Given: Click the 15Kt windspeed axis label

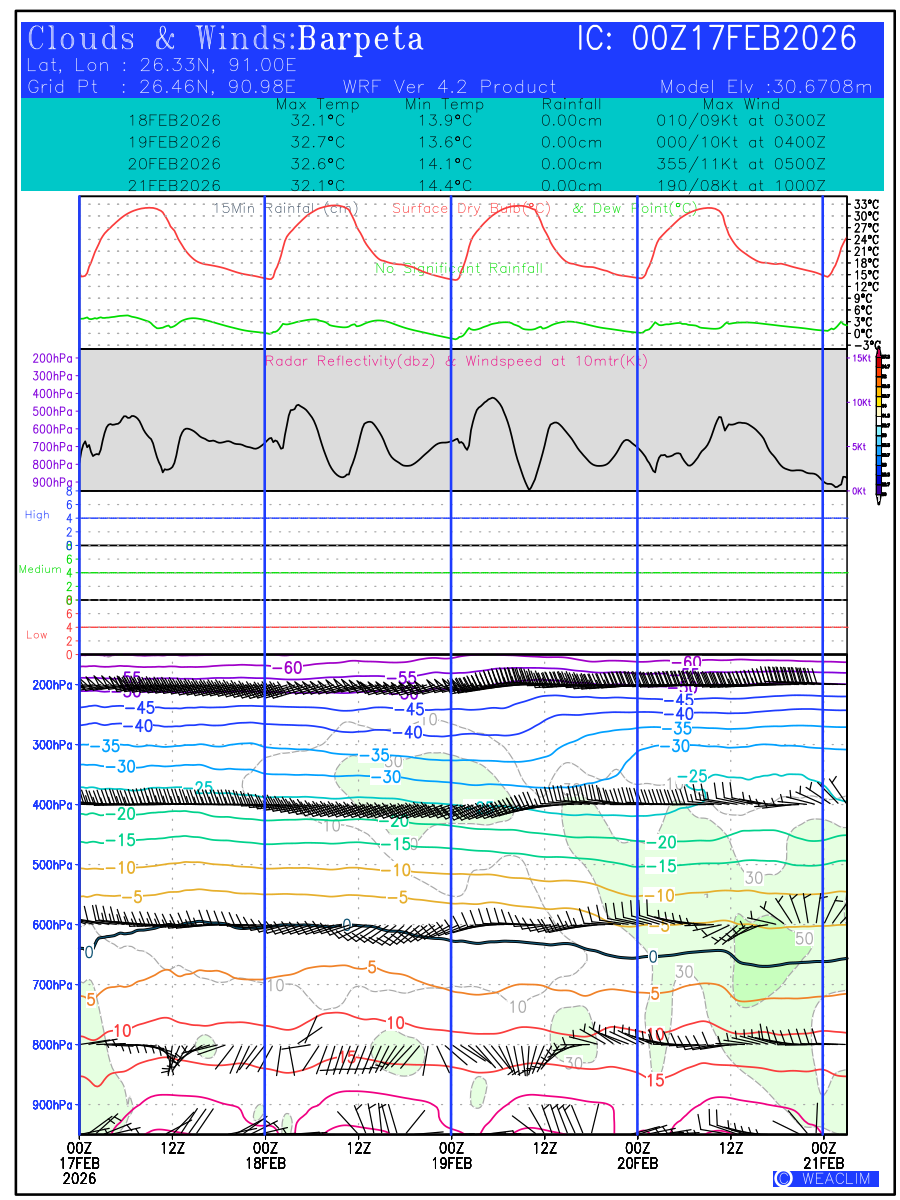Looking at the screenshot, I should coord(861,358).
